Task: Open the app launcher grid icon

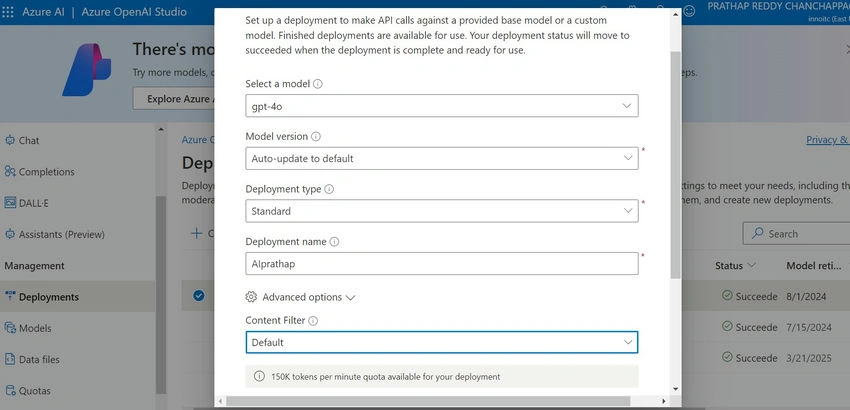Action: click(8, 11)
